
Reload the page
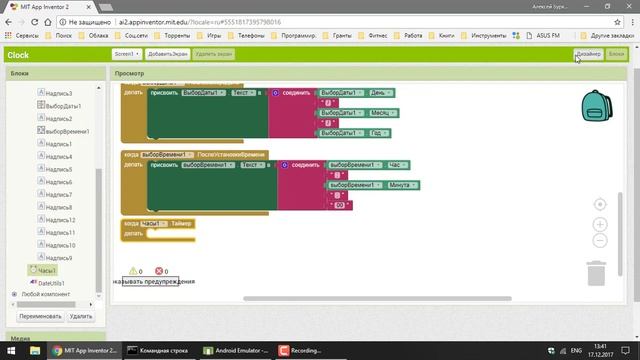pyautogui.click(x=35, y=22)
